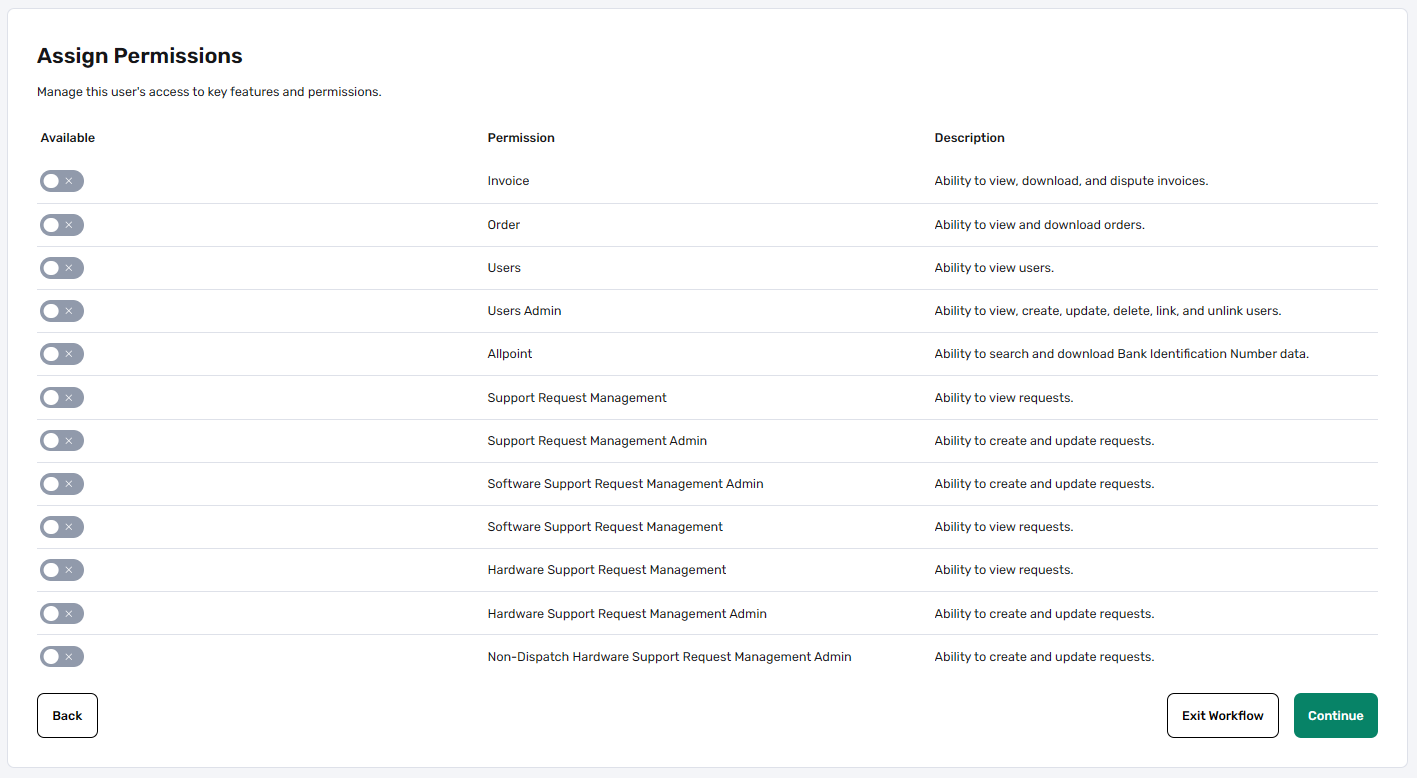Select the Invoice permission name
Screen dimensions: 1417x778
(508, 181)
